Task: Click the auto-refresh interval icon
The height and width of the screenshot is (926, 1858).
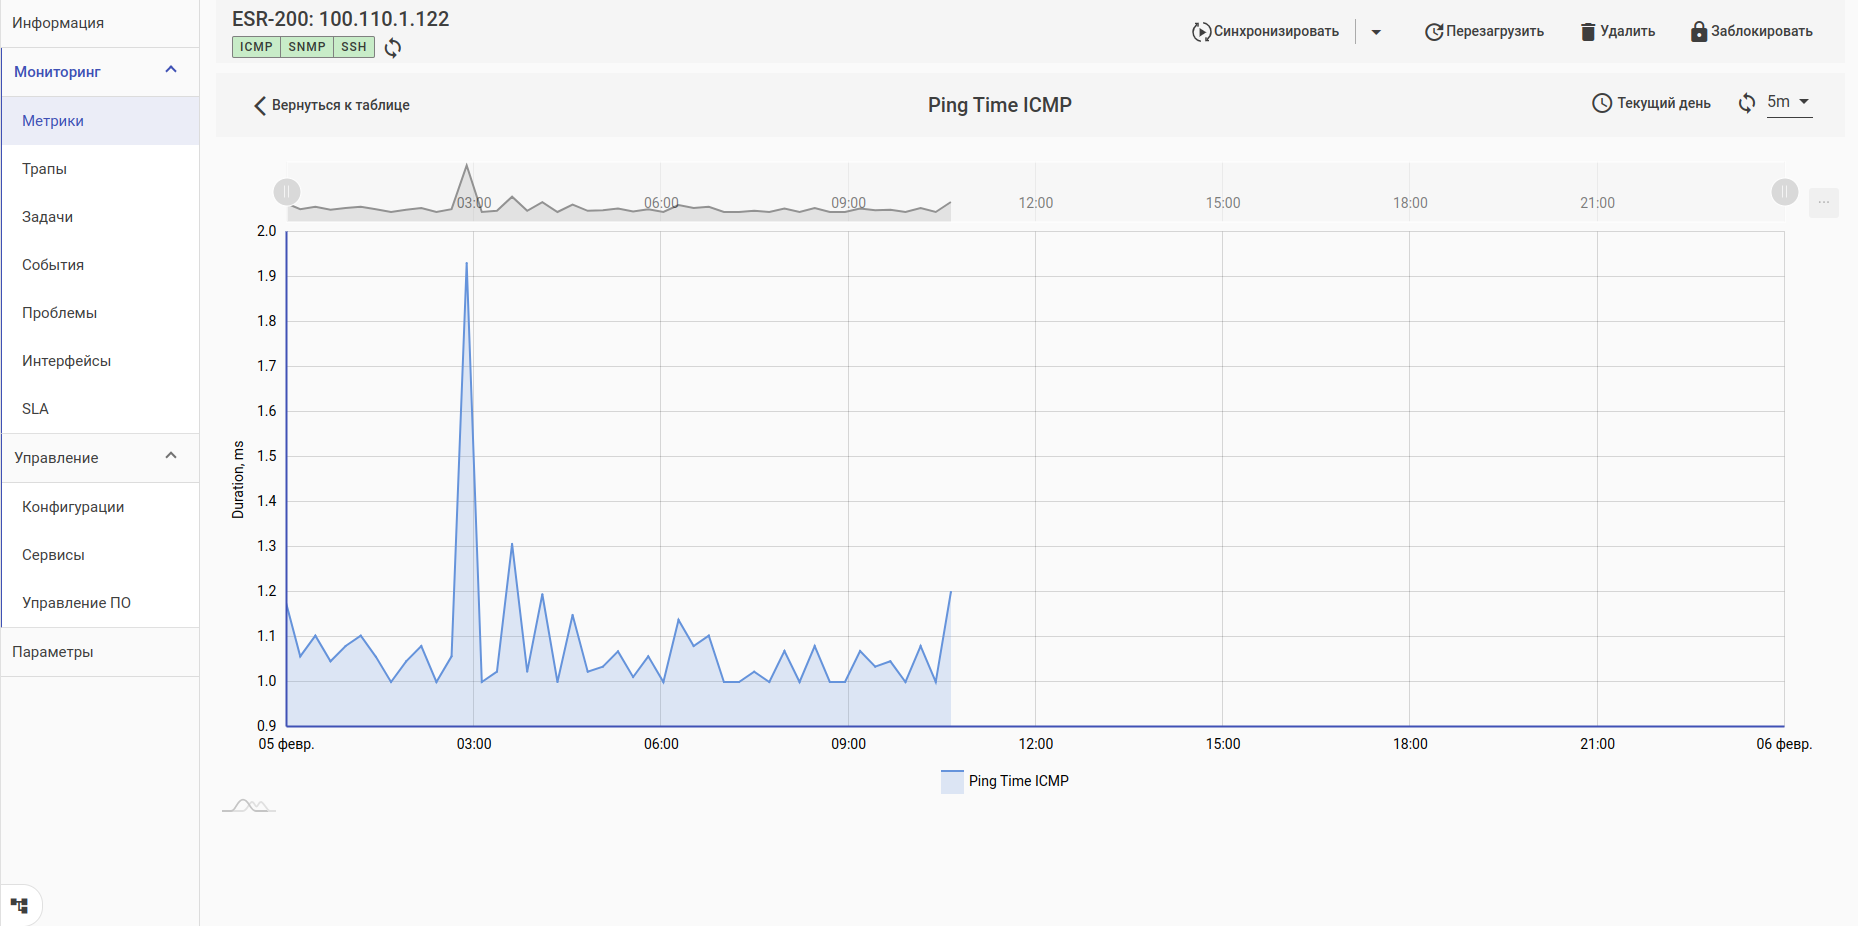Action: tap(1747, 103)
